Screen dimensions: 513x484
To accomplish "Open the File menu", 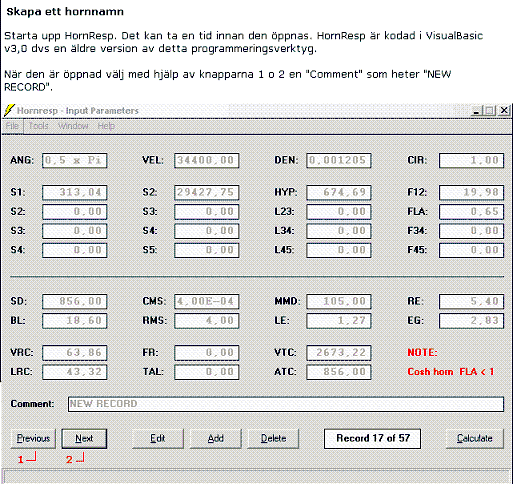I will (12, 126).
